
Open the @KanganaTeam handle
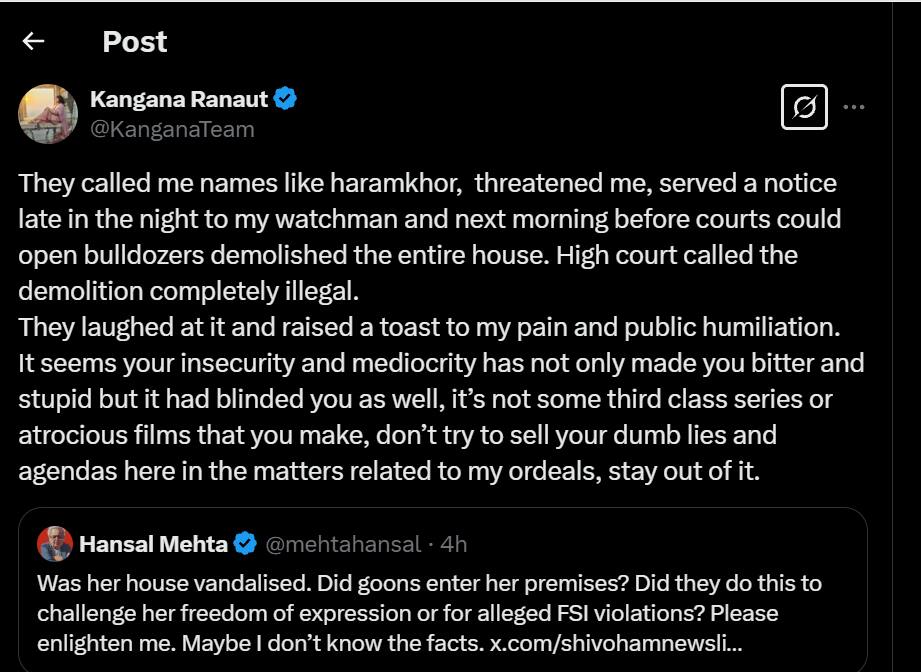[x=172, y=129]
